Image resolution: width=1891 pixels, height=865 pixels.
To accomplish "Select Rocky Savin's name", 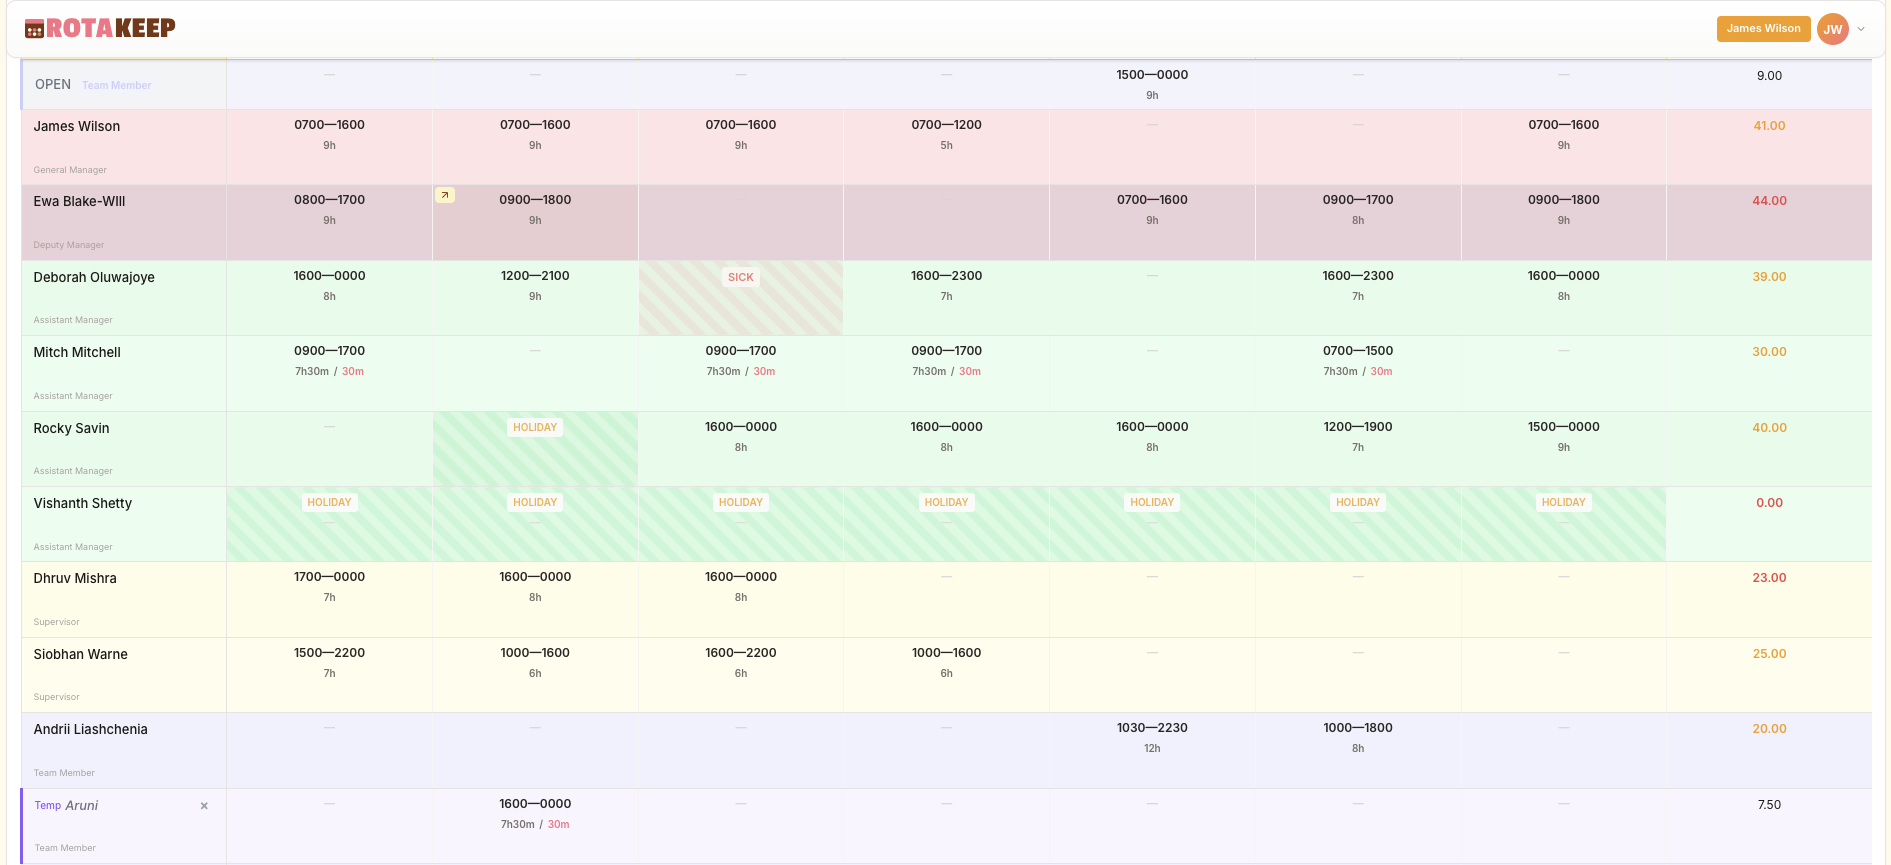I will (71, 428).
